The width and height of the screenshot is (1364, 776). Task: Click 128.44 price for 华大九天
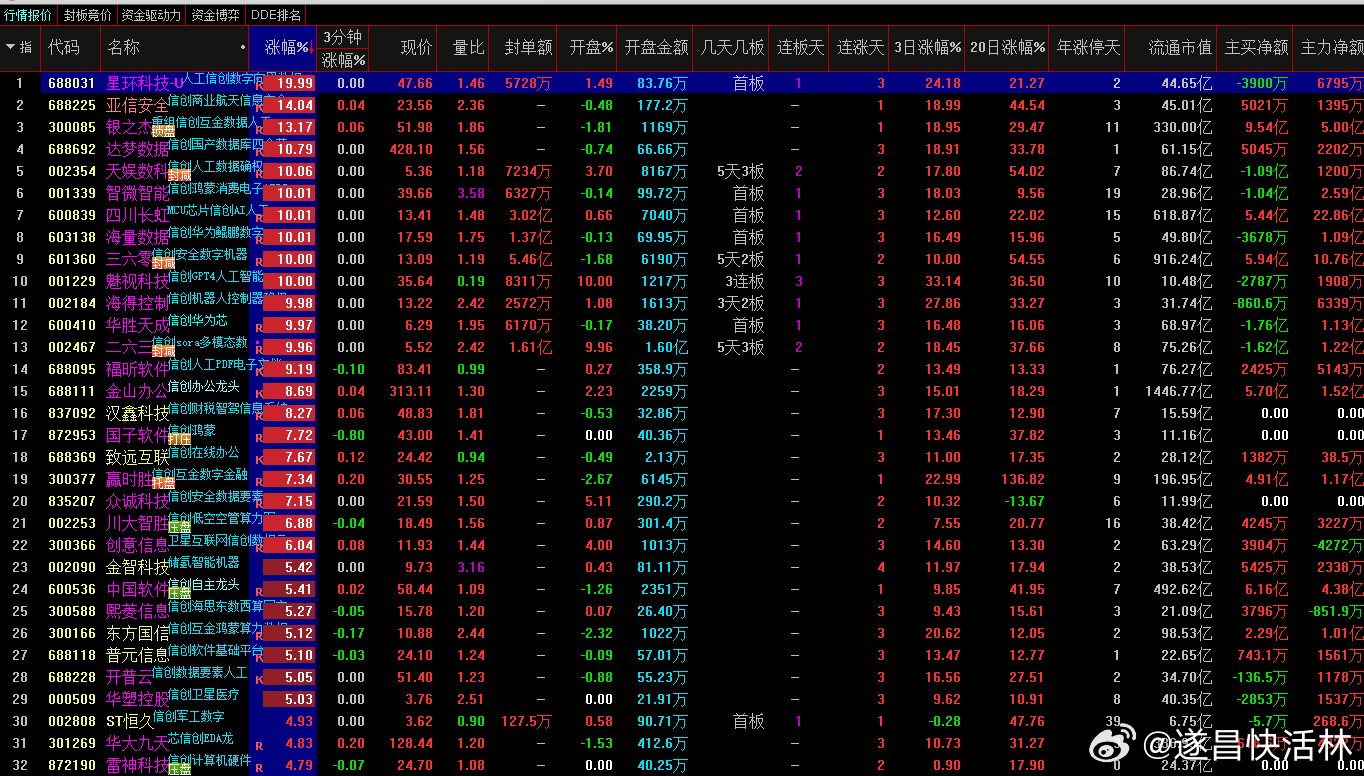[411, 743]
